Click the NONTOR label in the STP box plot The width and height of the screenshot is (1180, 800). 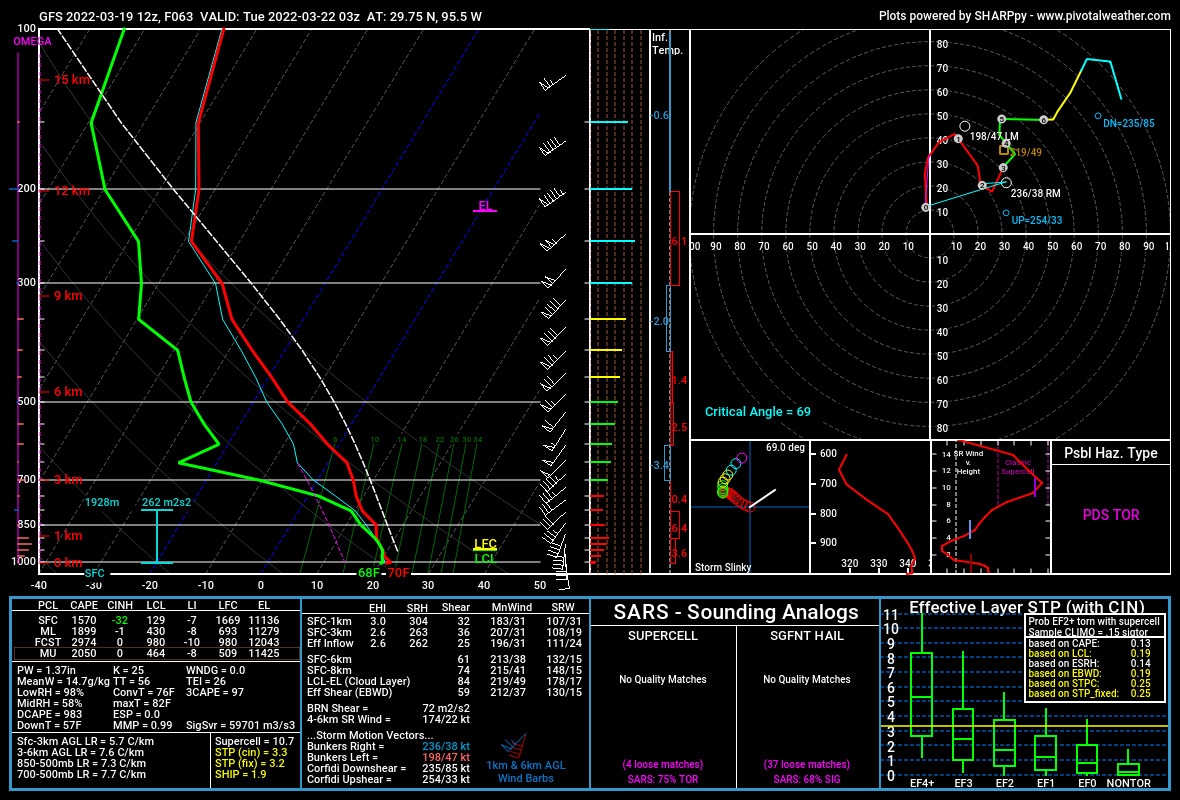(x=1128, y=783)
